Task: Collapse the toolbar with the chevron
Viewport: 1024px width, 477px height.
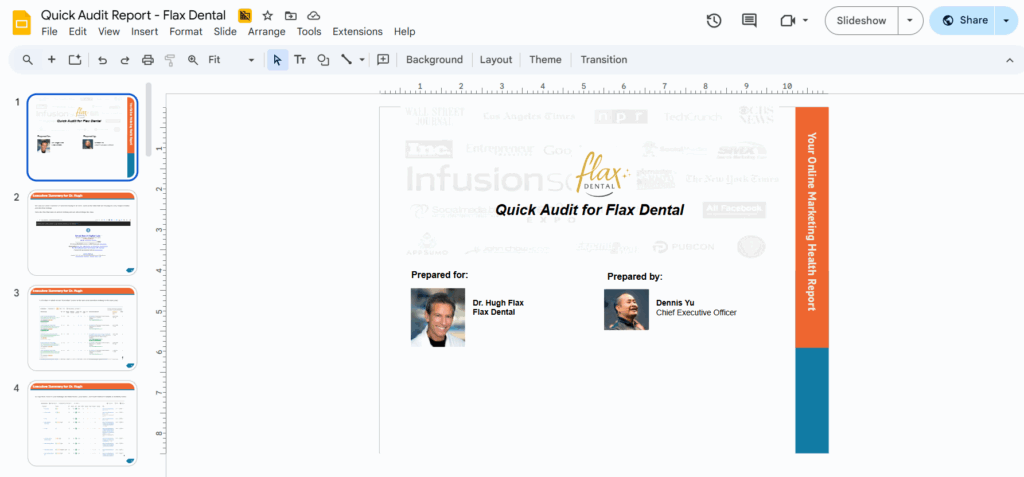Action: point(1009,60)
